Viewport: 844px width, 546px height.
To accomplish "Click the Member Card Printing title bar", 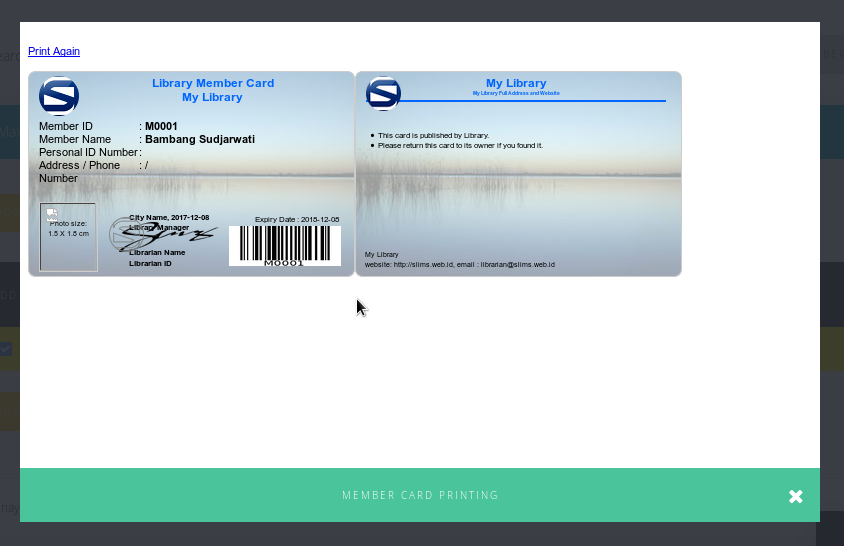I will (x=420, y=496).
